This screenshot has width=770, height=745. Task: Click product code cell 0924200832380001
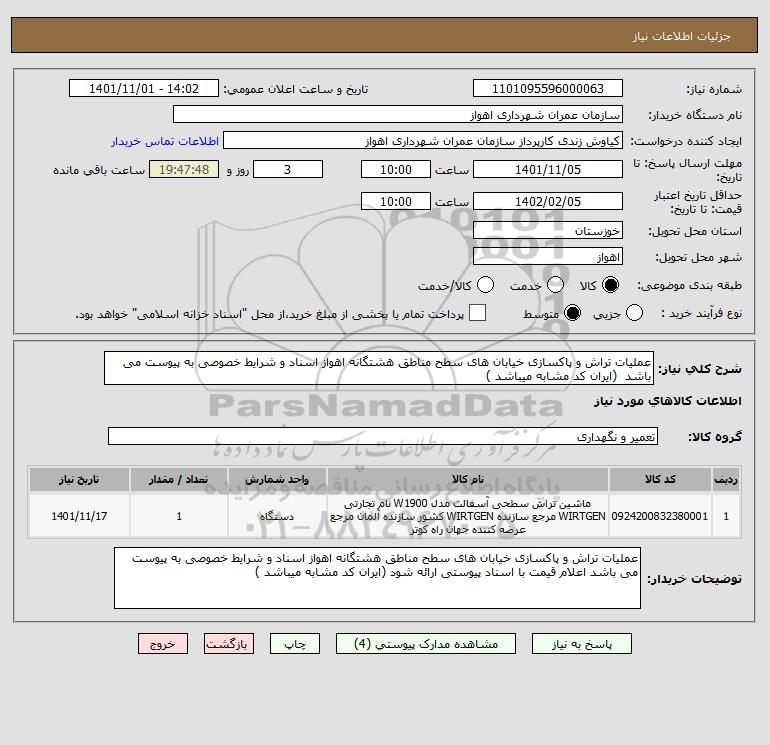click(x=660, y=516)
